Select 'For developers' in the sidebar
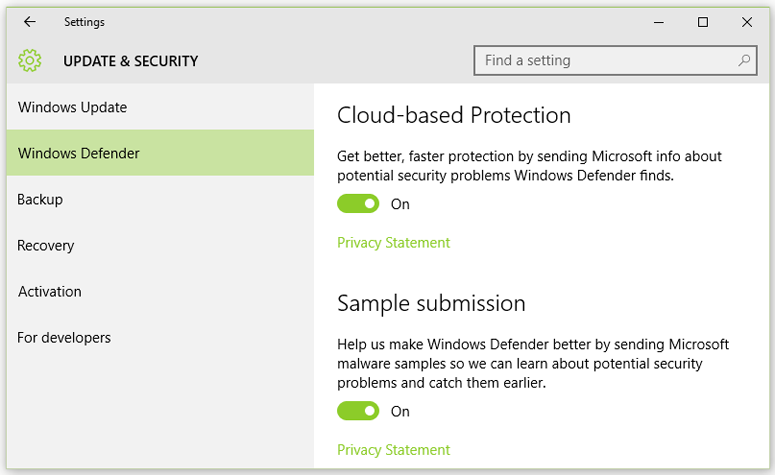This screenshot has height=475, width=775. click(64, 337)
